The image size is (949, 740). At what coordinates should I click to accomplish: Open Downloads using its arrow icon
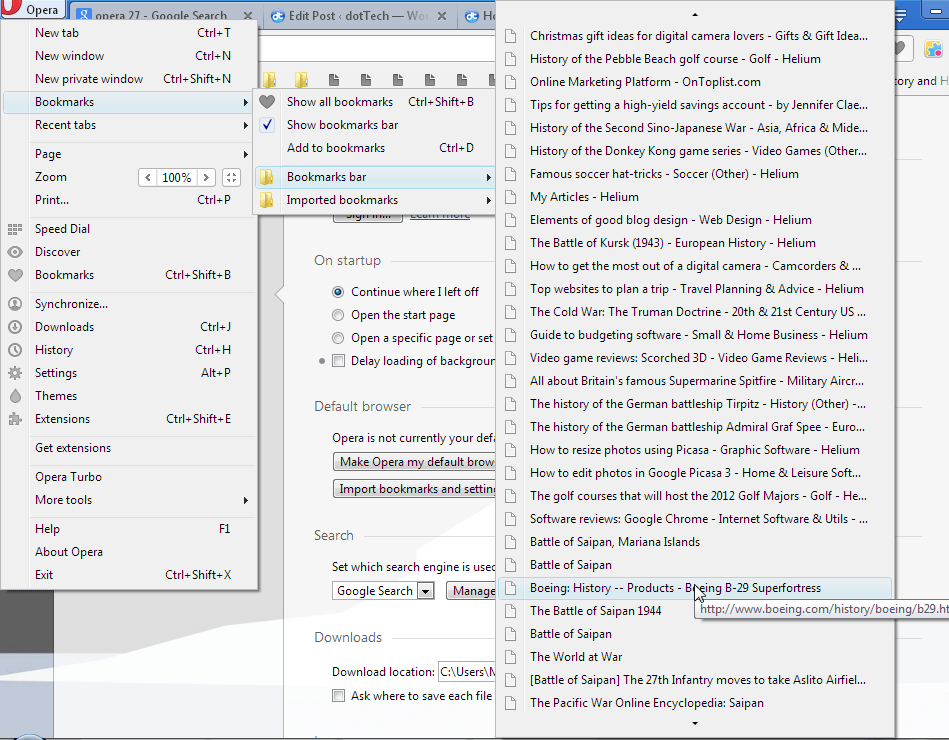click(14, 327)
